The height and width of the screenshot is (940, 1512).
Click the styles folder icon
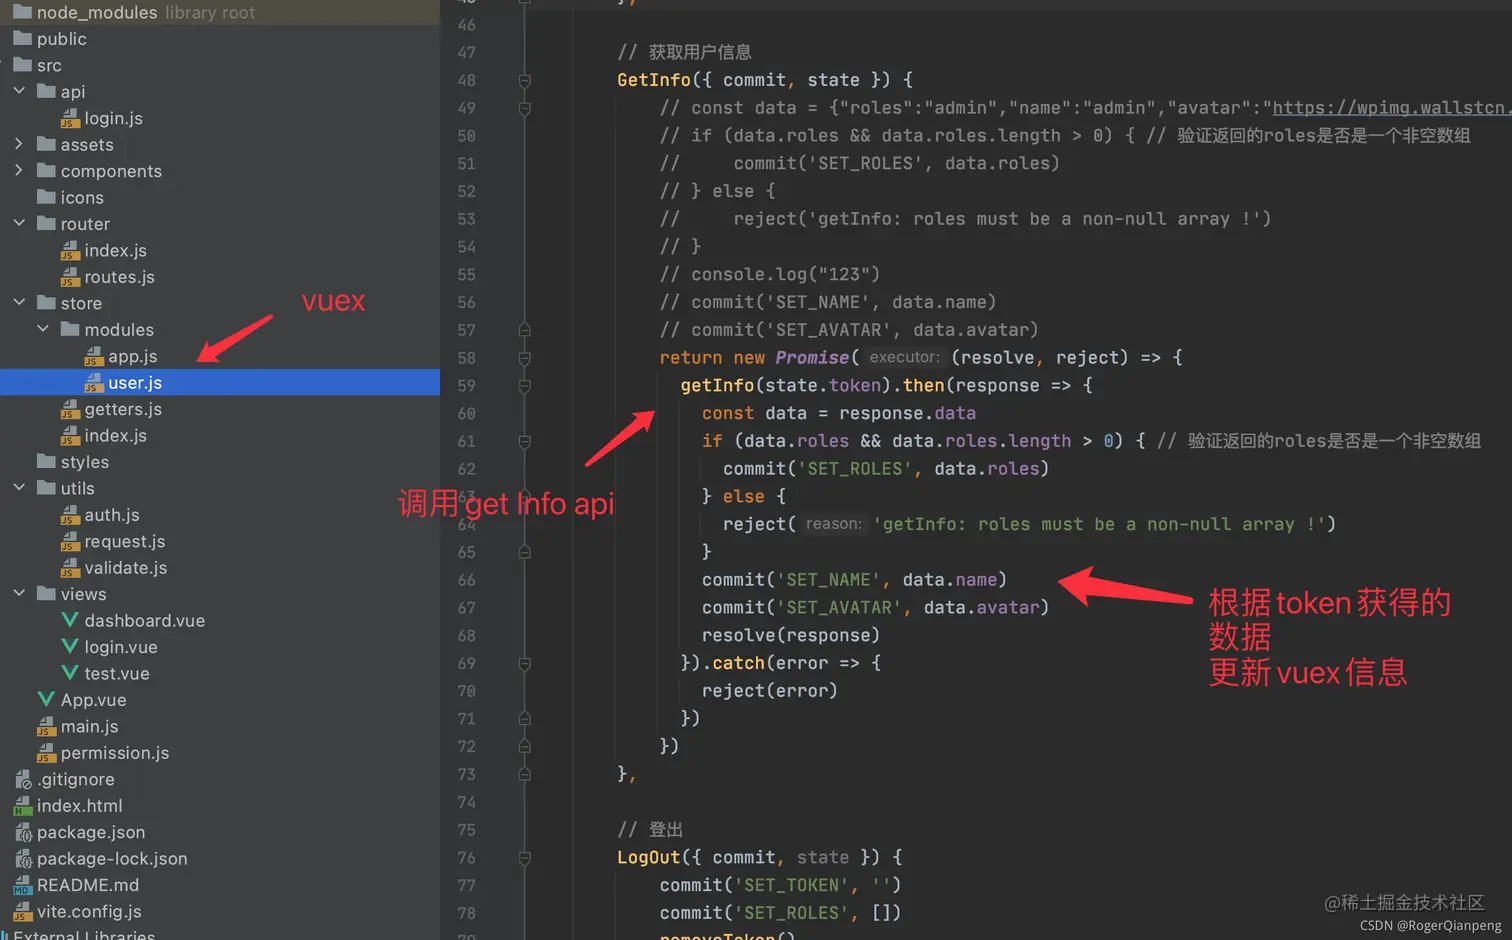(x=46, y=461)
